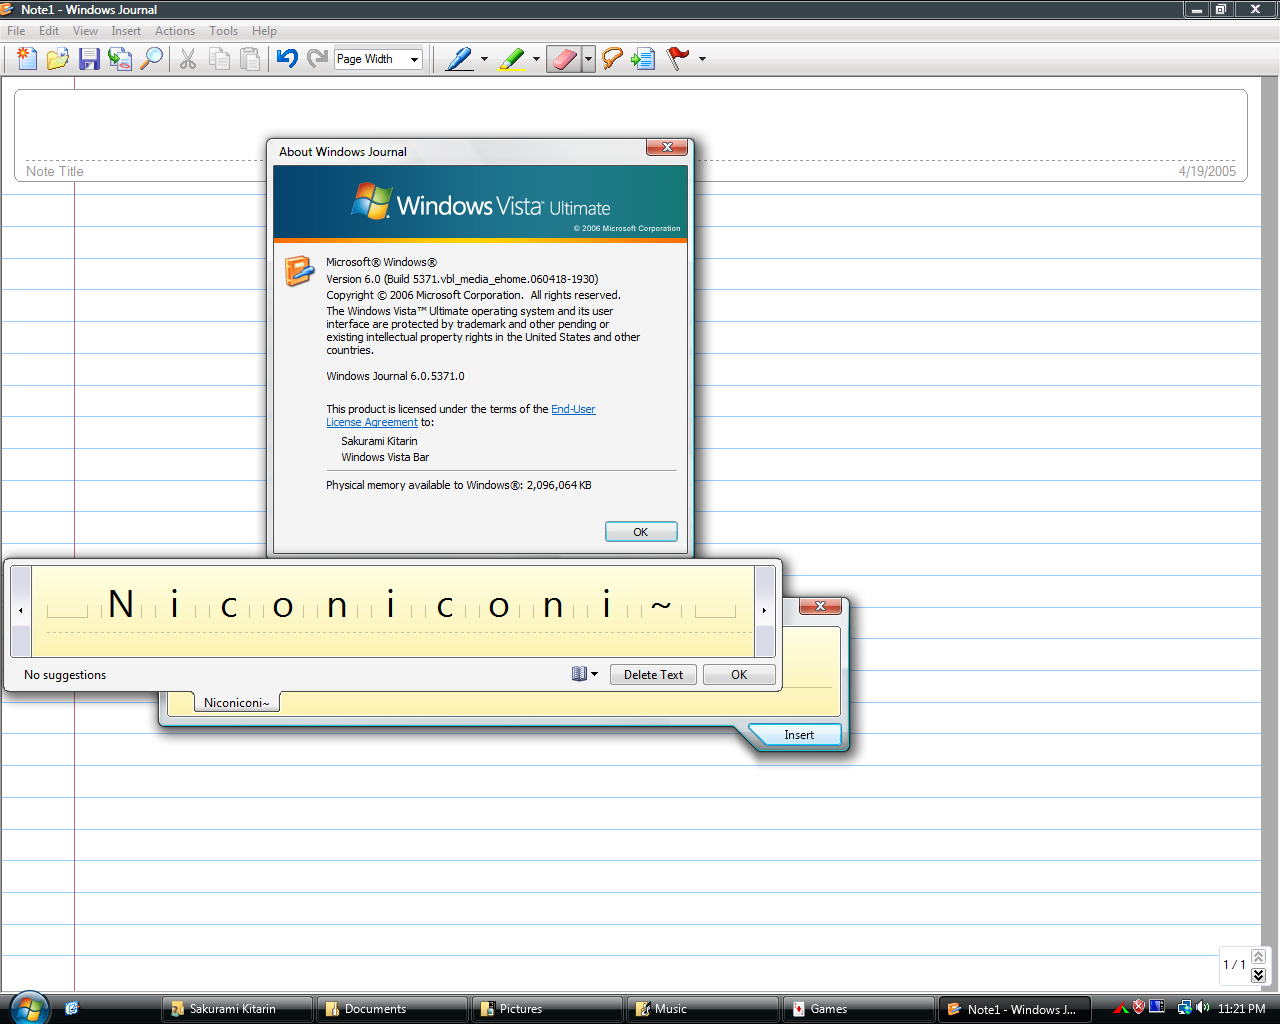Close the yellow writing input panel

coord(820,606)
